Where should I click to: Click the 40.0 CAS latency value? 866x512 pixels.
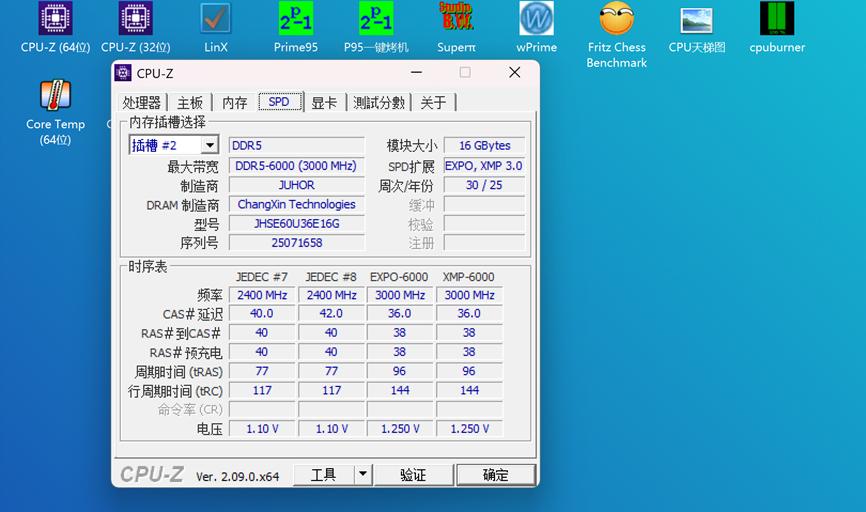(262, 314)
